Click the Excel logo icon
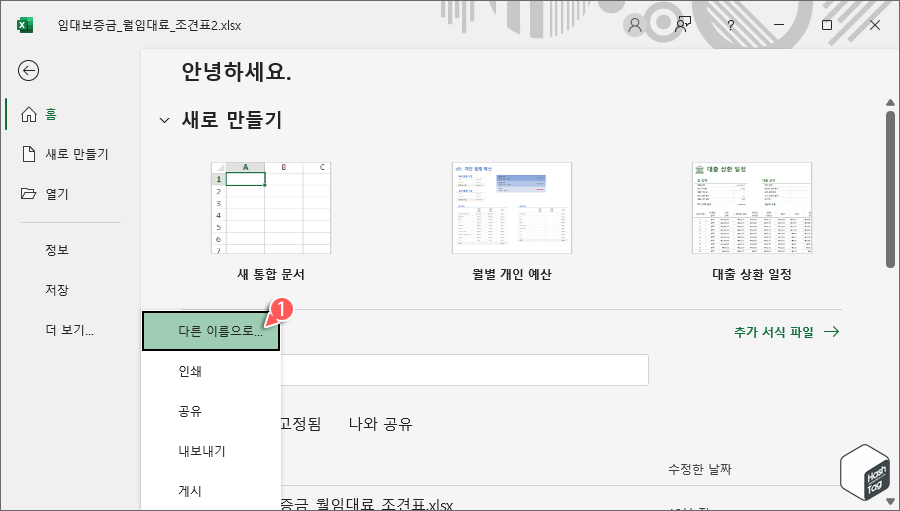The width and height of the screenshot is (900, 511). coord(25,25)
